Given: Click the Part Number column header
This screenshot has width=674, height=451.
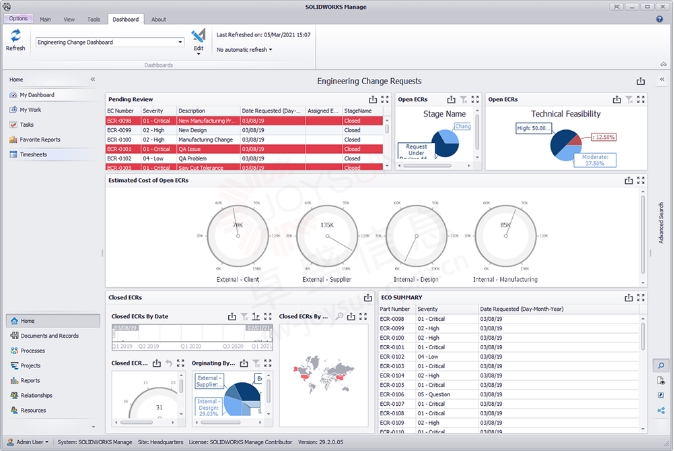Looking at the screenshot, I should [x=397, y=309].
